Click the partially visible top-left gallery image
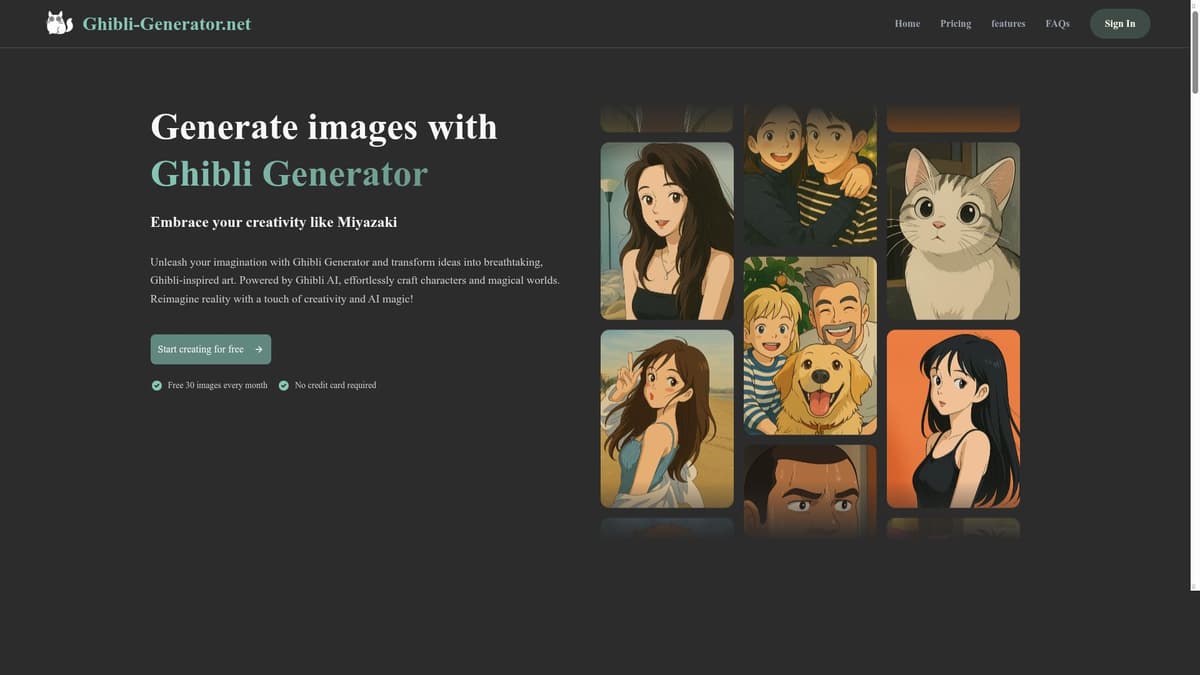 [x=667, y=117]
